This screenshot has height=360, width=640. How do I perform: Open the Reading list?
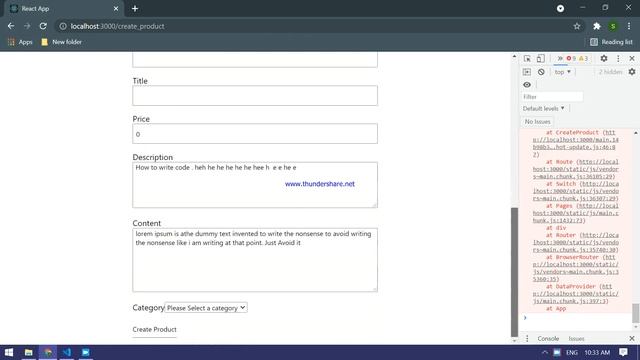(x=611, y=42)
